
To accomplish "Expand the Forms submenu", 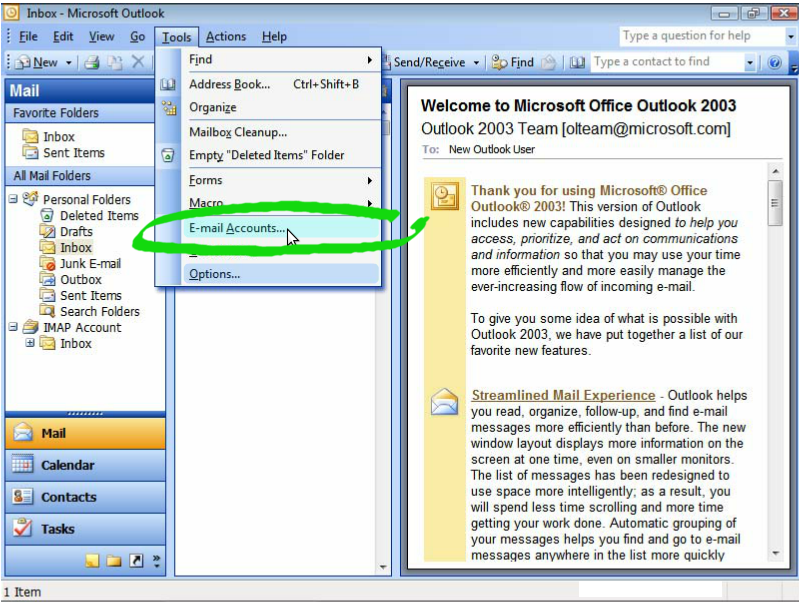I will click(281, 180).
